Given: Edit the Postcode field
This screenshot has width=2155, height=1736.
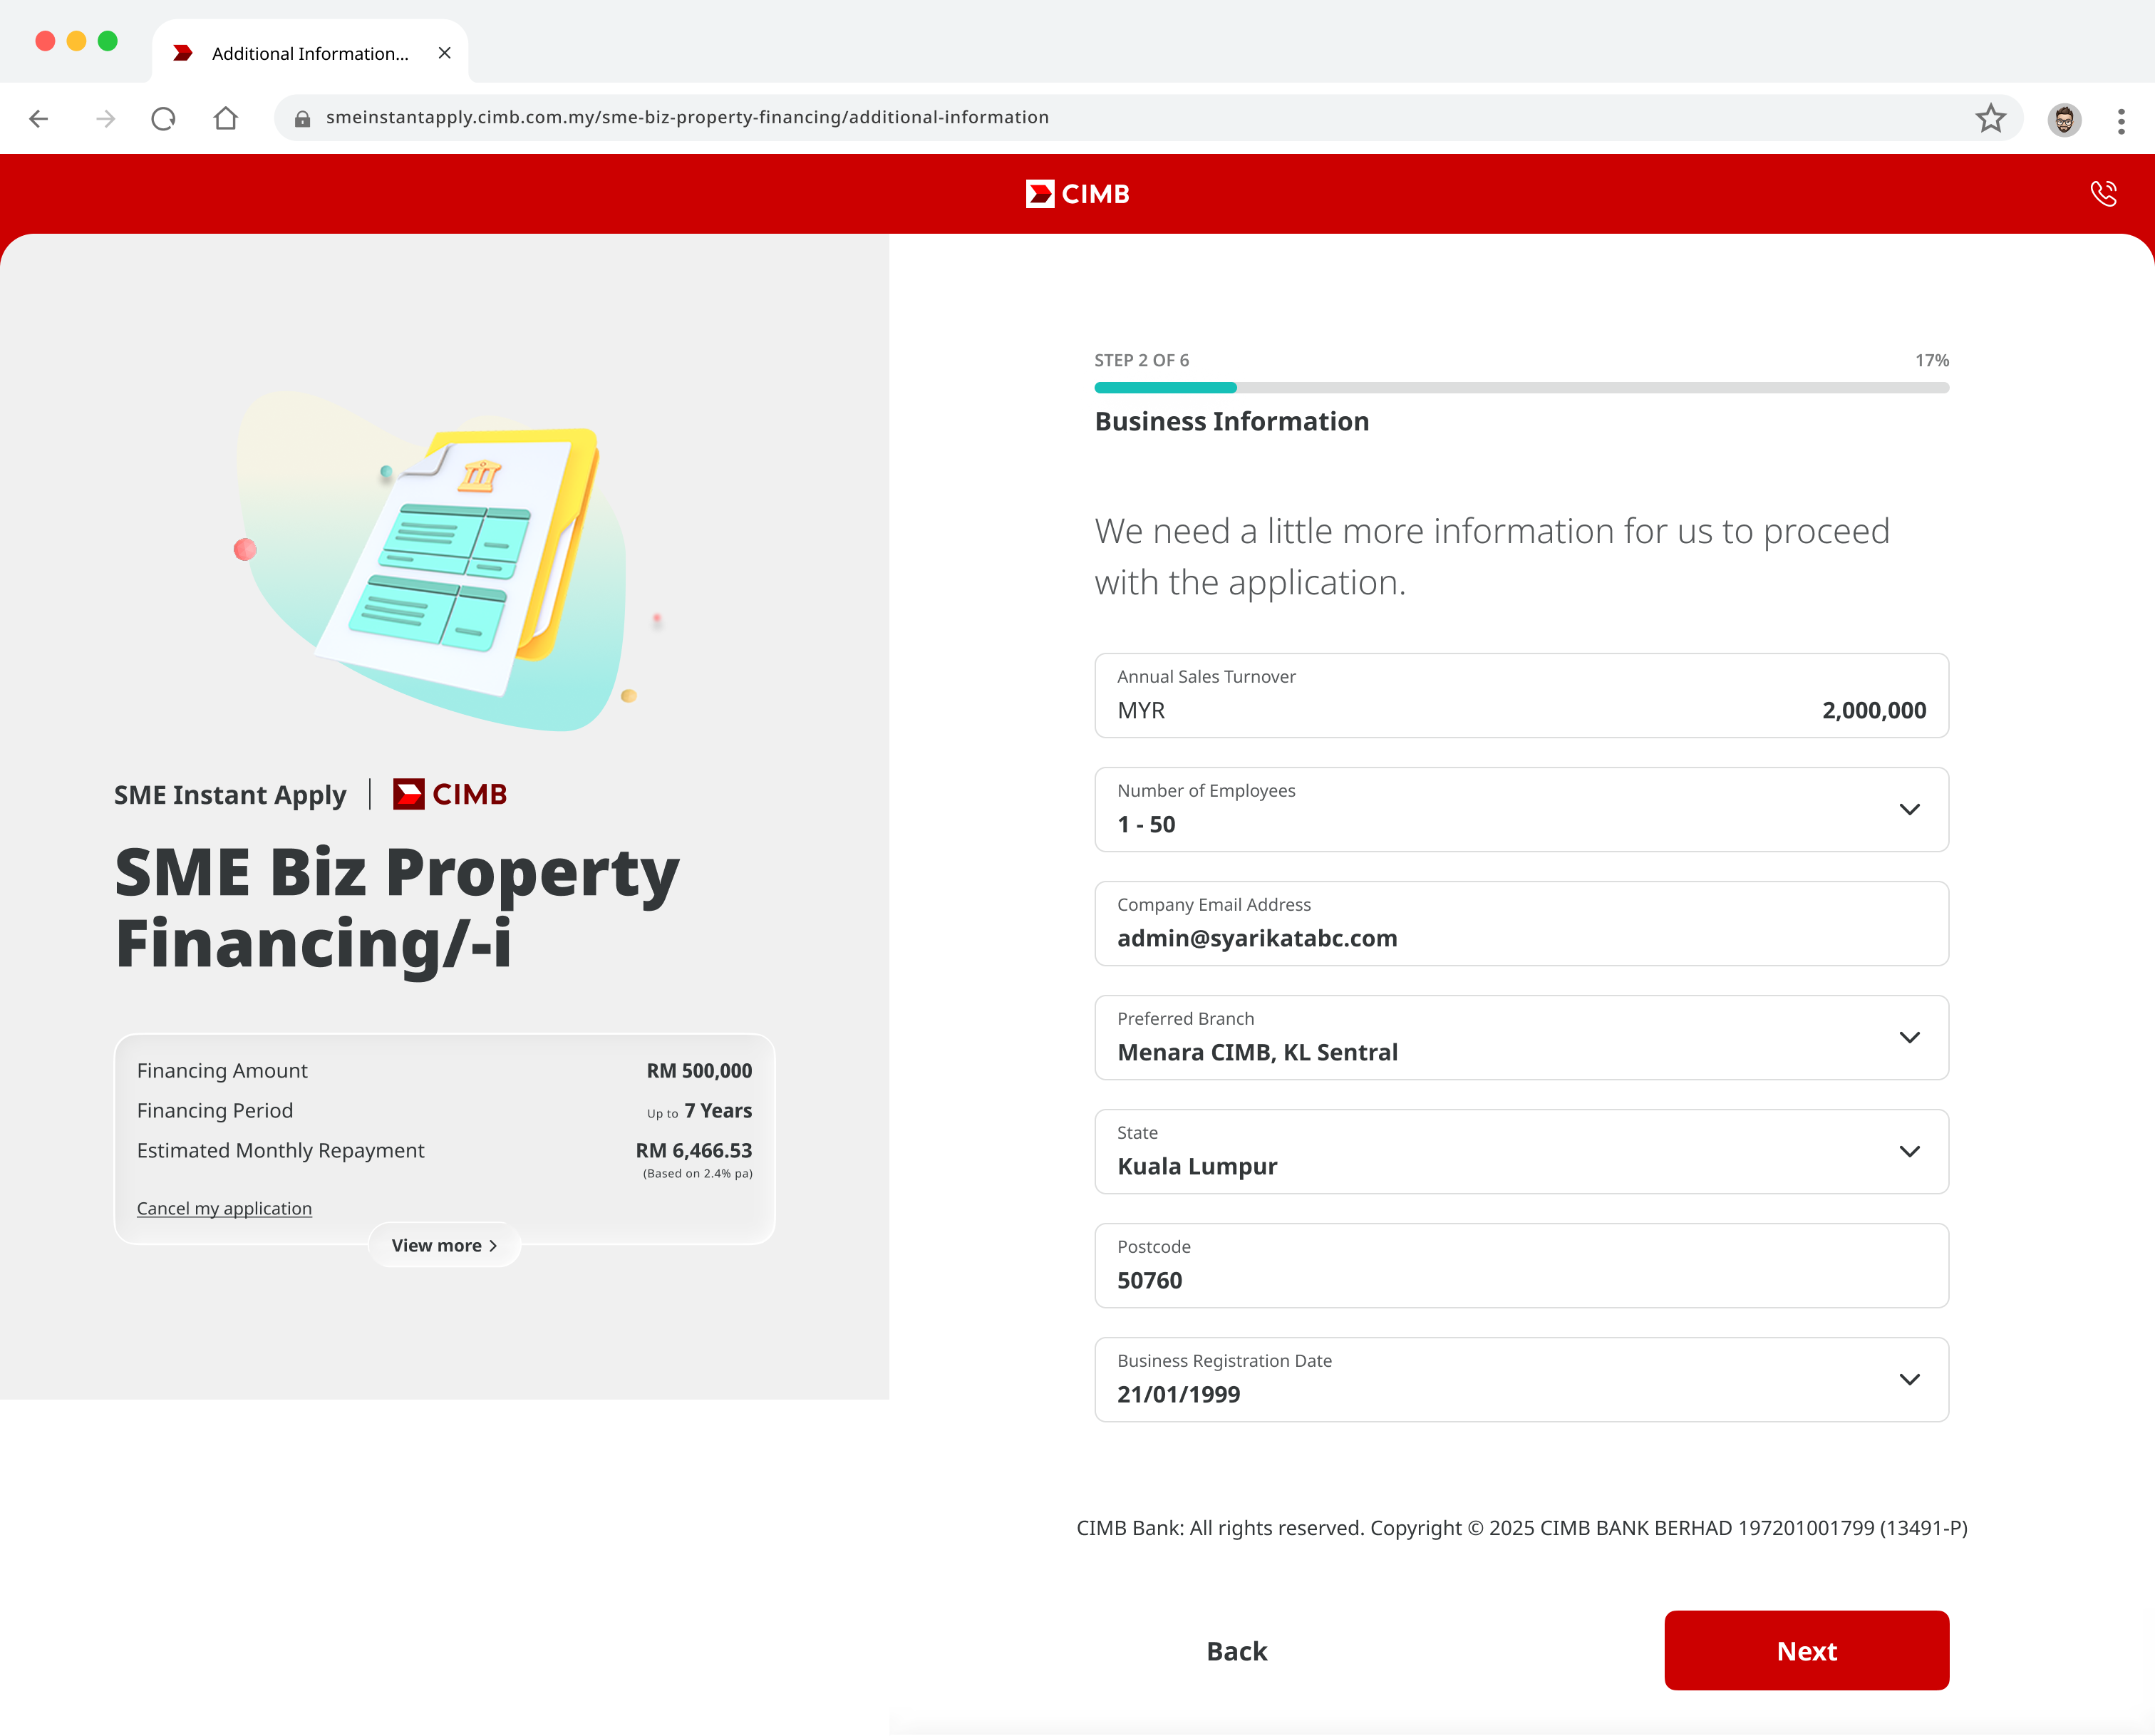Looking at the screenshot, I should (1521, 1266).
